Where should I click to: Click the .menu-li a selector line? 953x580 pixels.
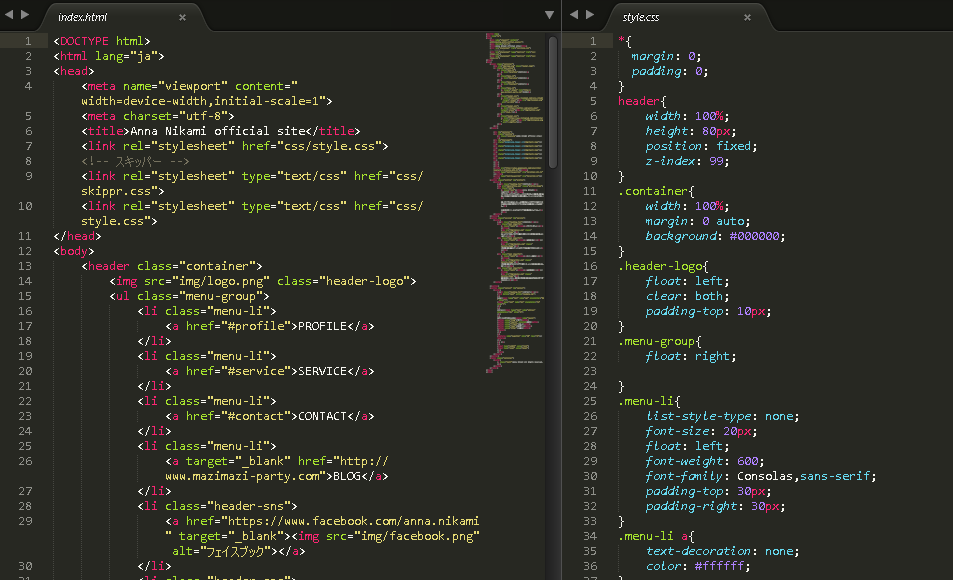[656, 536]
